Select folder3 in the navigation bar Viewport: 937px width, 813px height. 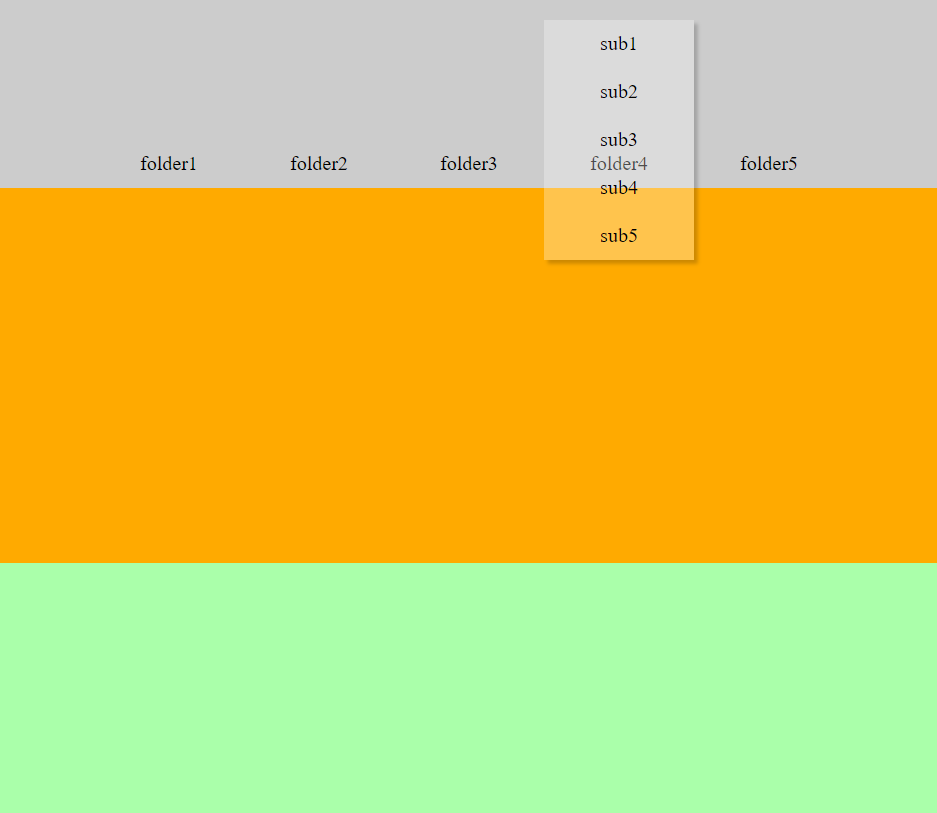tap(468, 164)
